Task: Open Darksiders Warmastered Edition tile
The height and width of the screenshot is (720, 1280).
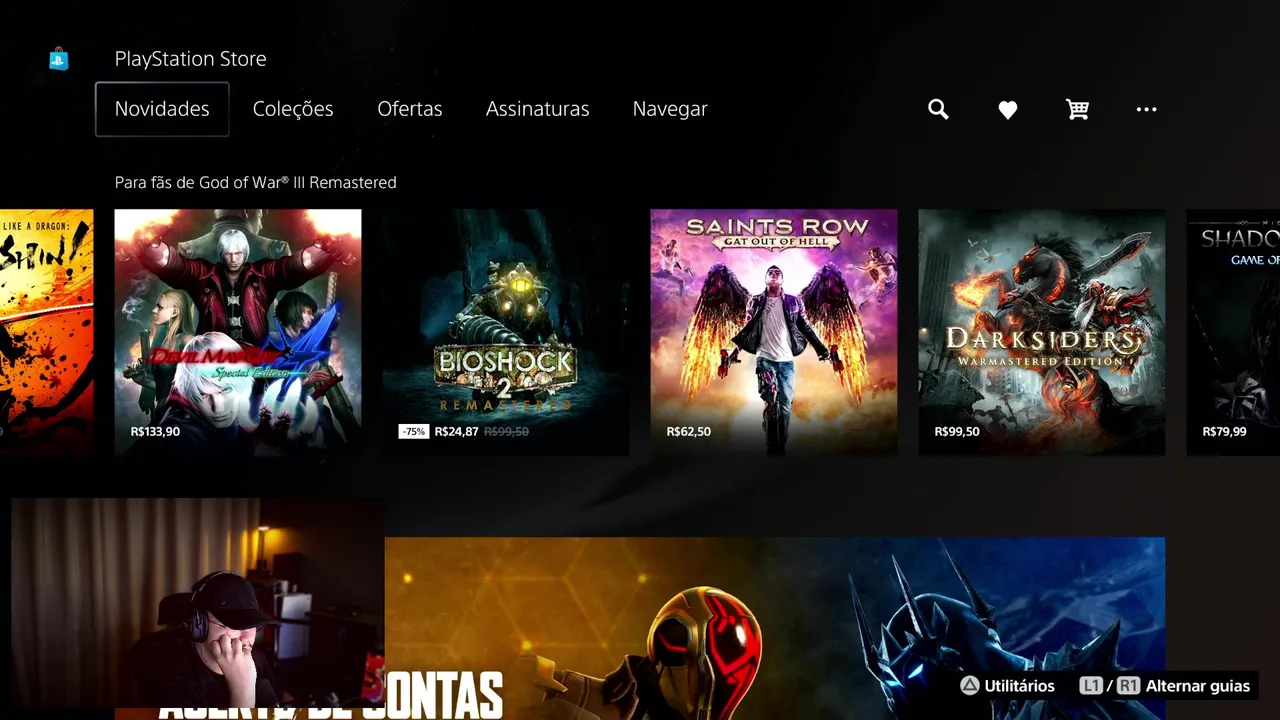Action: pyautogui.click(x=1042, y=332)
